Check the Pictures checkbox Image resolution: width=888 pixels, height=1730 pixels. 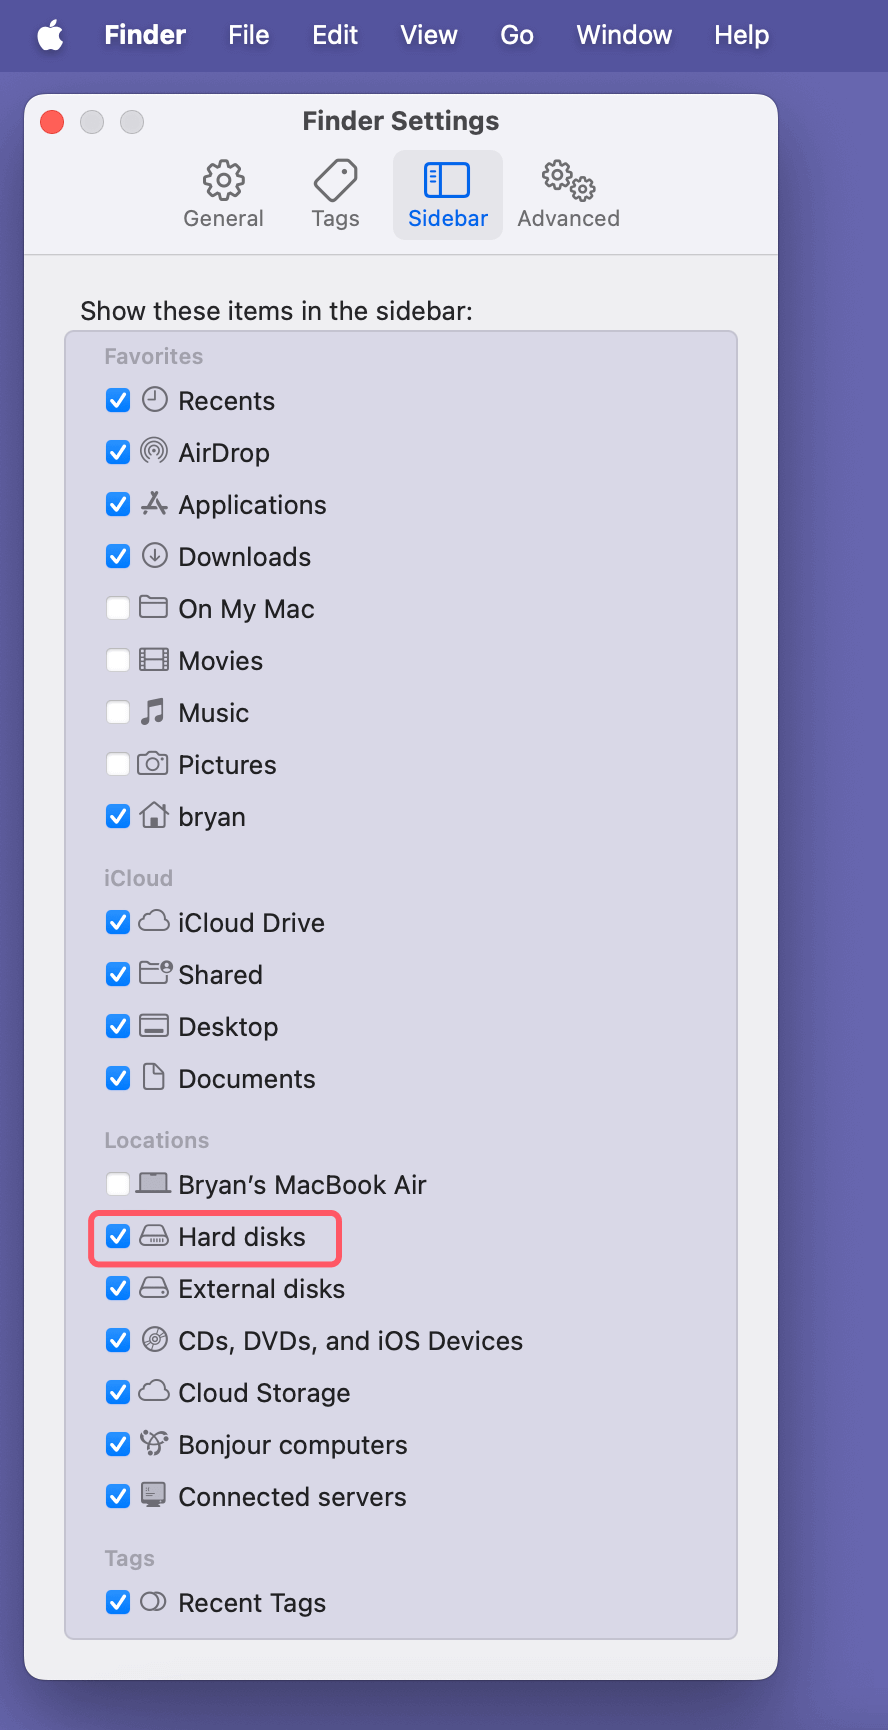(x=117, y=764)
